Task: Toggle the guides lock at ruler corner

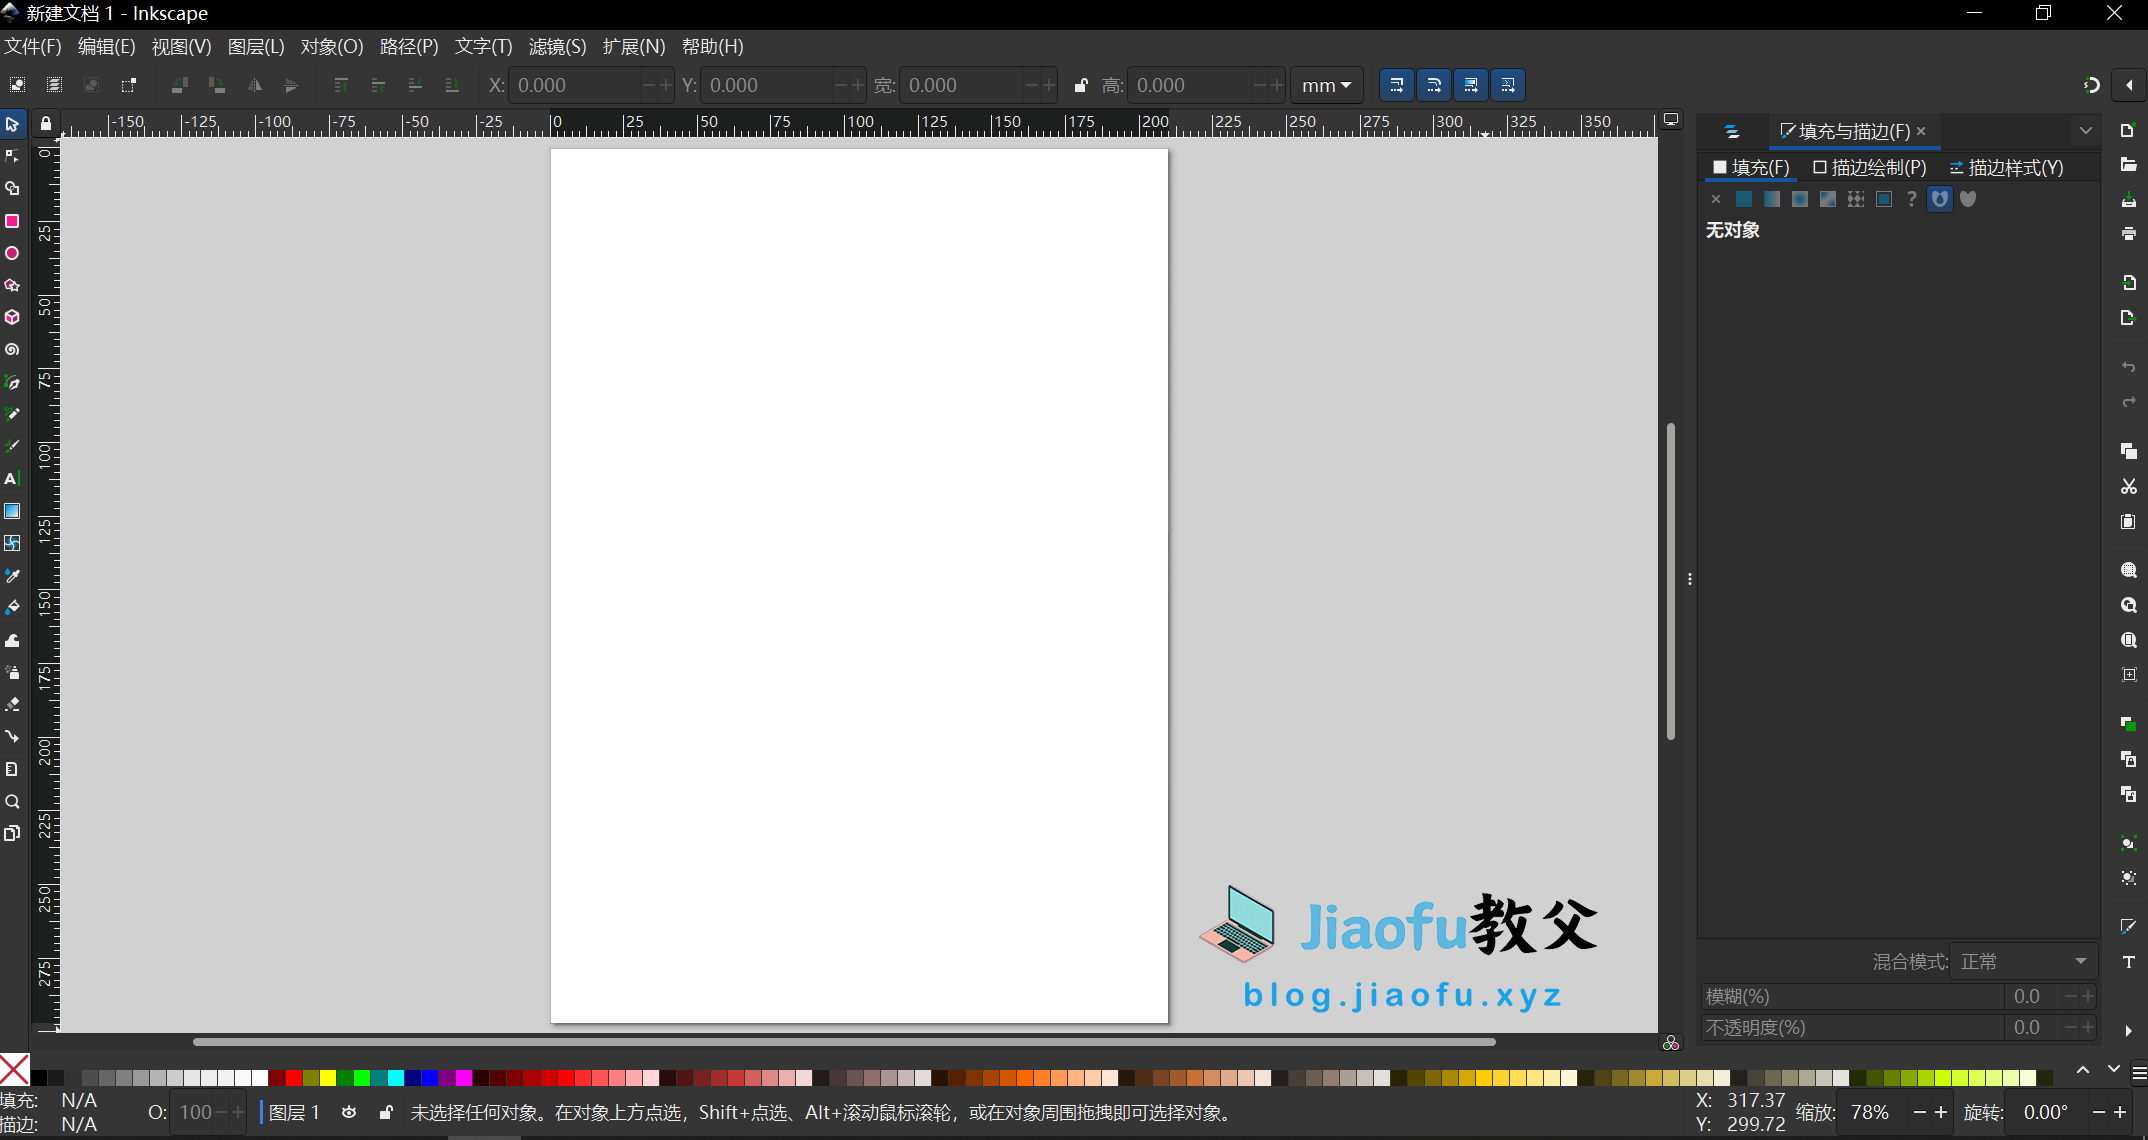Action: click(x=46, y=123)
